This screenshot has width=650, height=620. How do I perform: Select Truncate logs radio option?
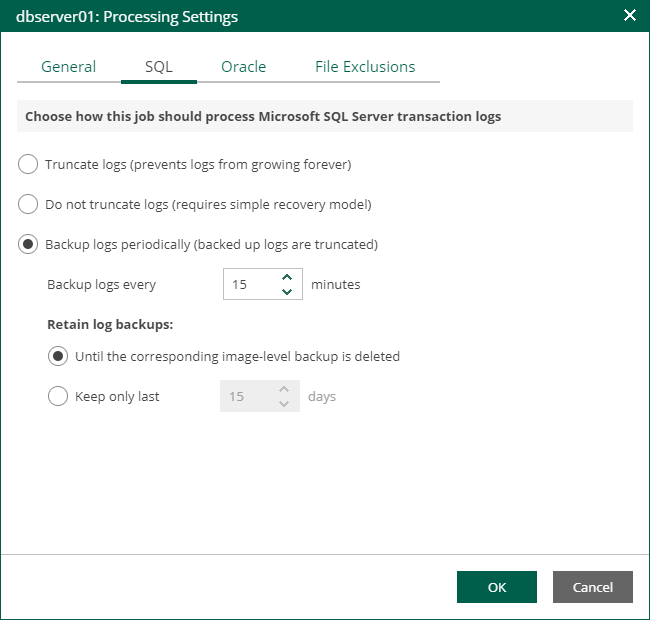click(29, 164)
